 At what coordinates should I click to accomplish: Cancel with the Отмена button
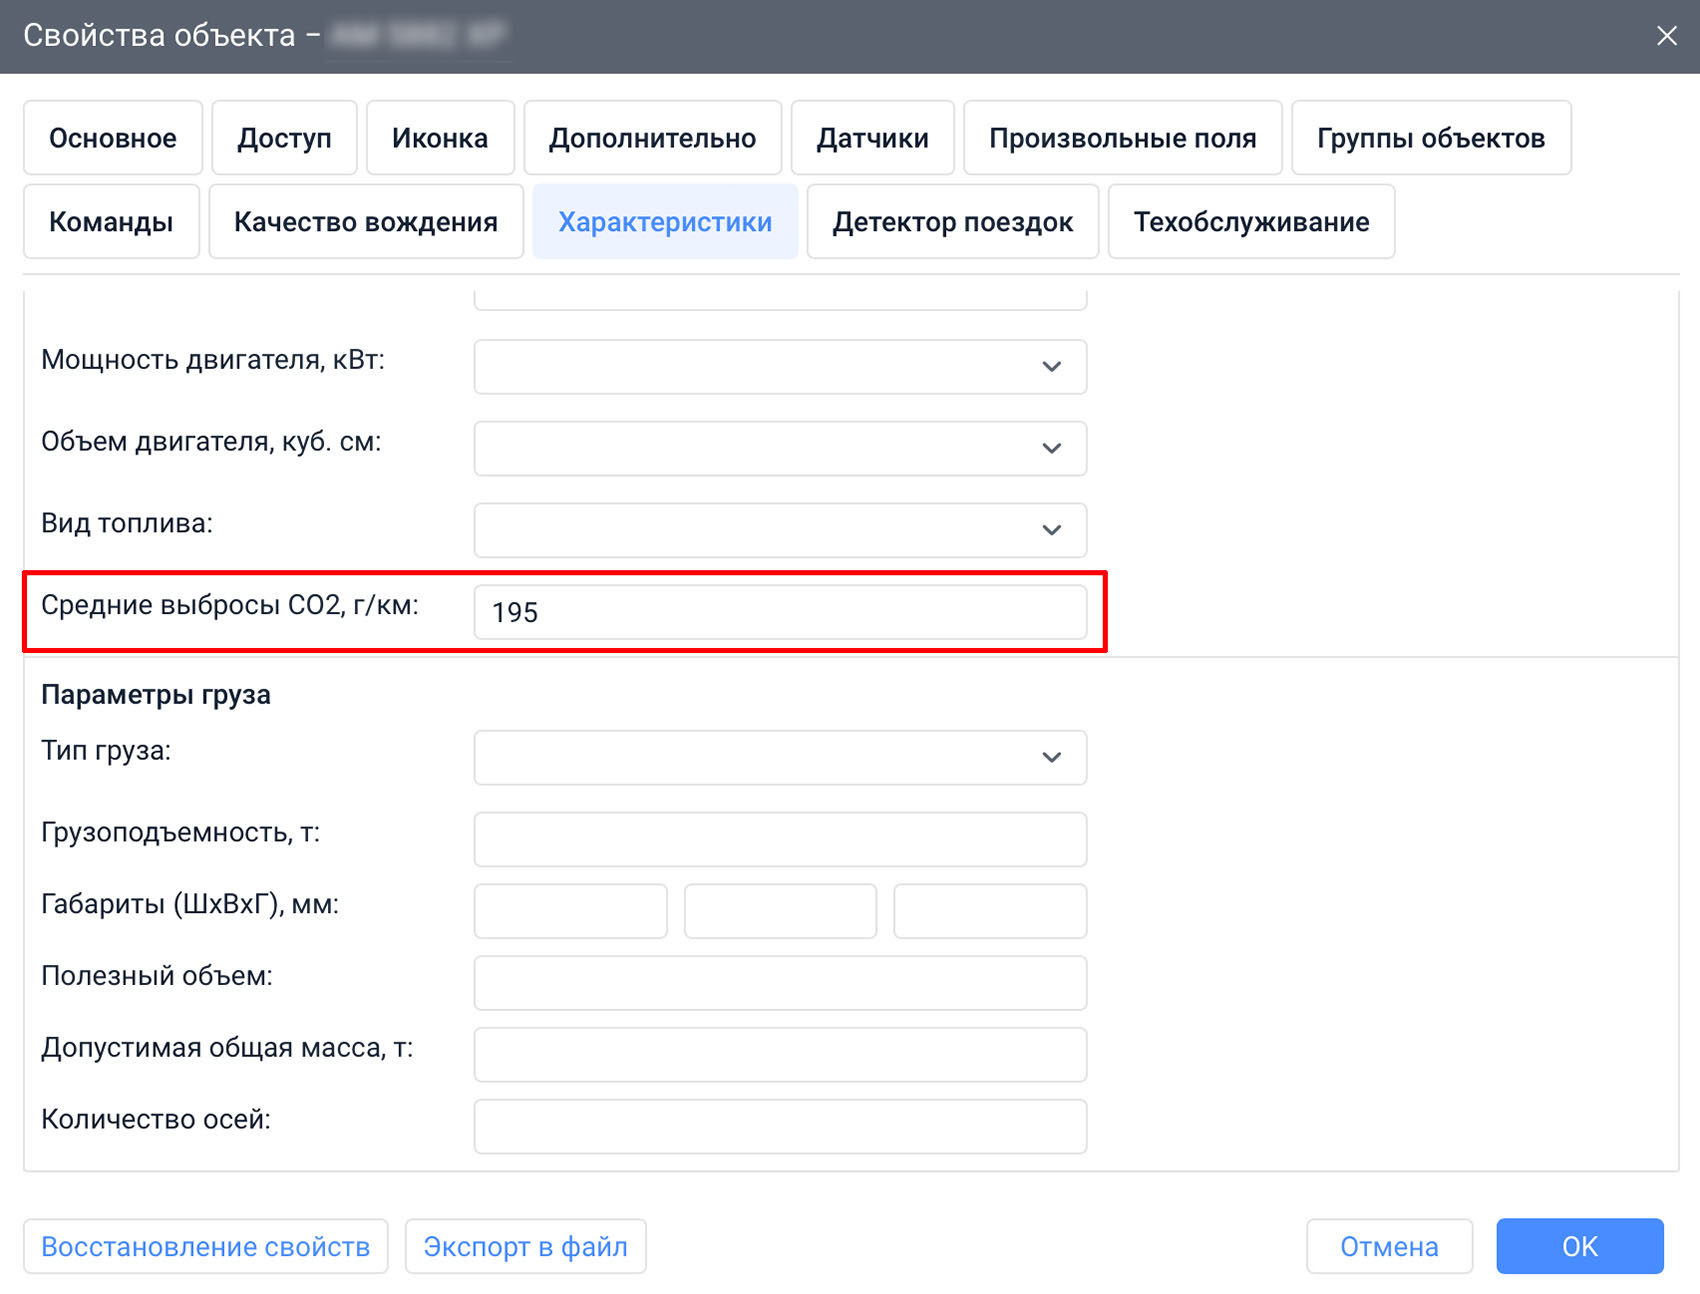[x=1389, y=1246]
